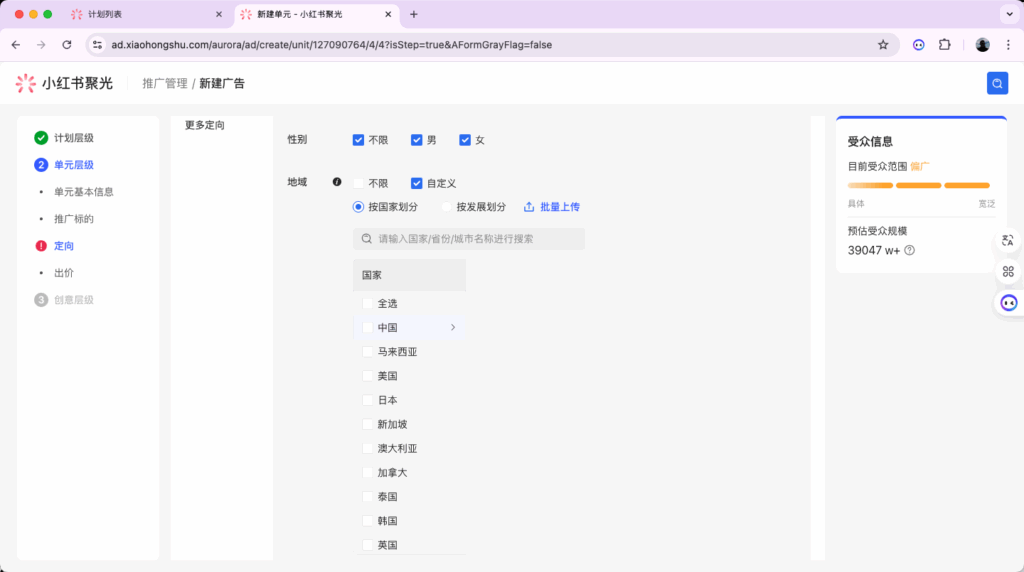
Task: Click the upload icon beside 批量上传
Action: (528, 206)
